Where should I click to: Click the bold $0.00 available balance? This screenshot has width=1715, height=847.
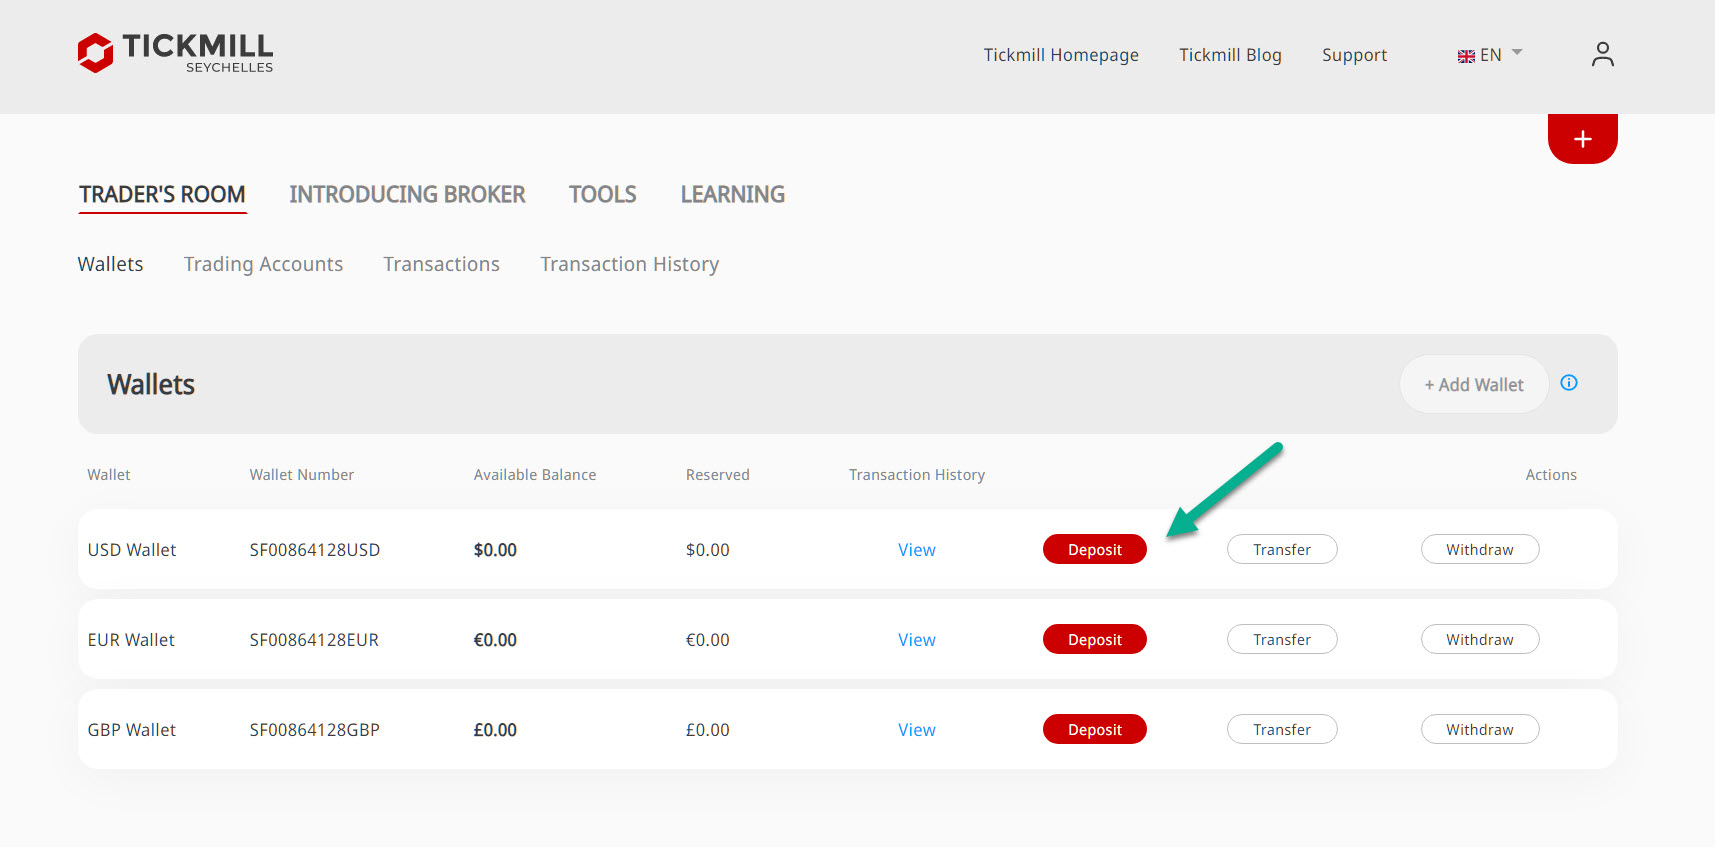495,550
